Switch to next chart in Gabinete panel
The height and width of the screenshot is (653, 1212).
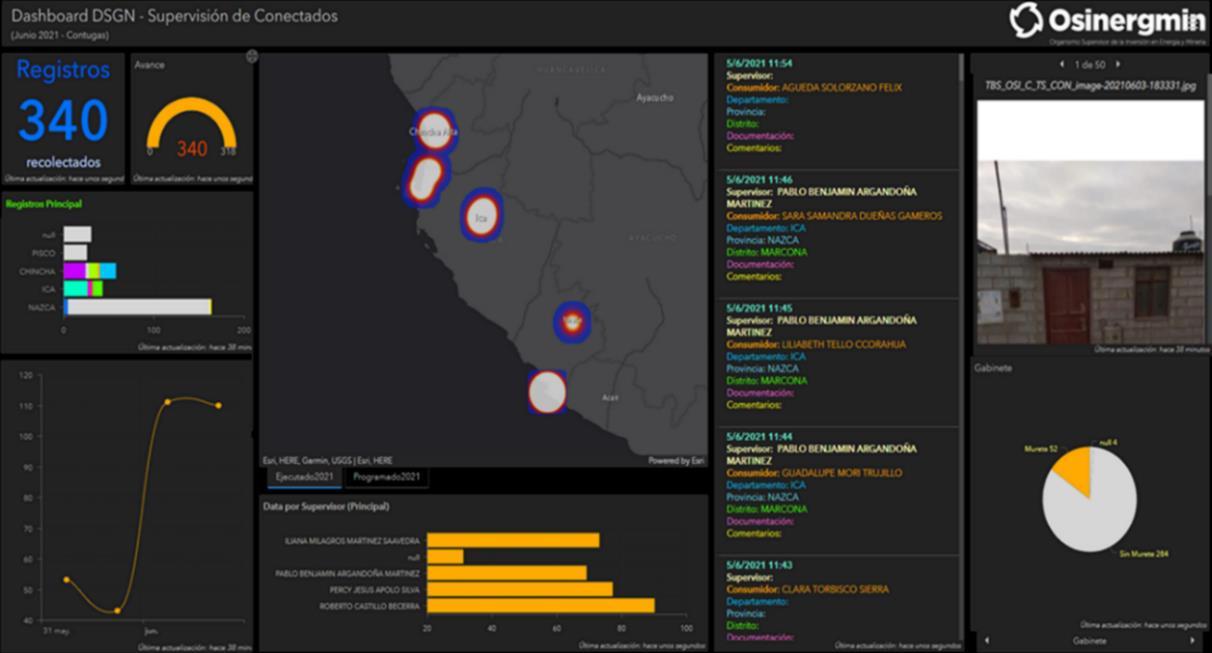(x=1192, y=640)
